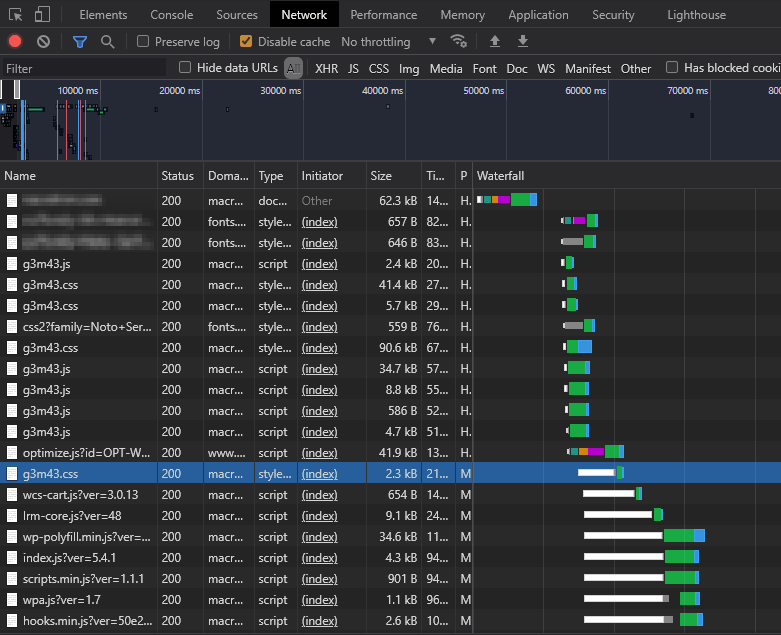Check the Hide data URLs option

pyautogui.click(x=185, y=68)
